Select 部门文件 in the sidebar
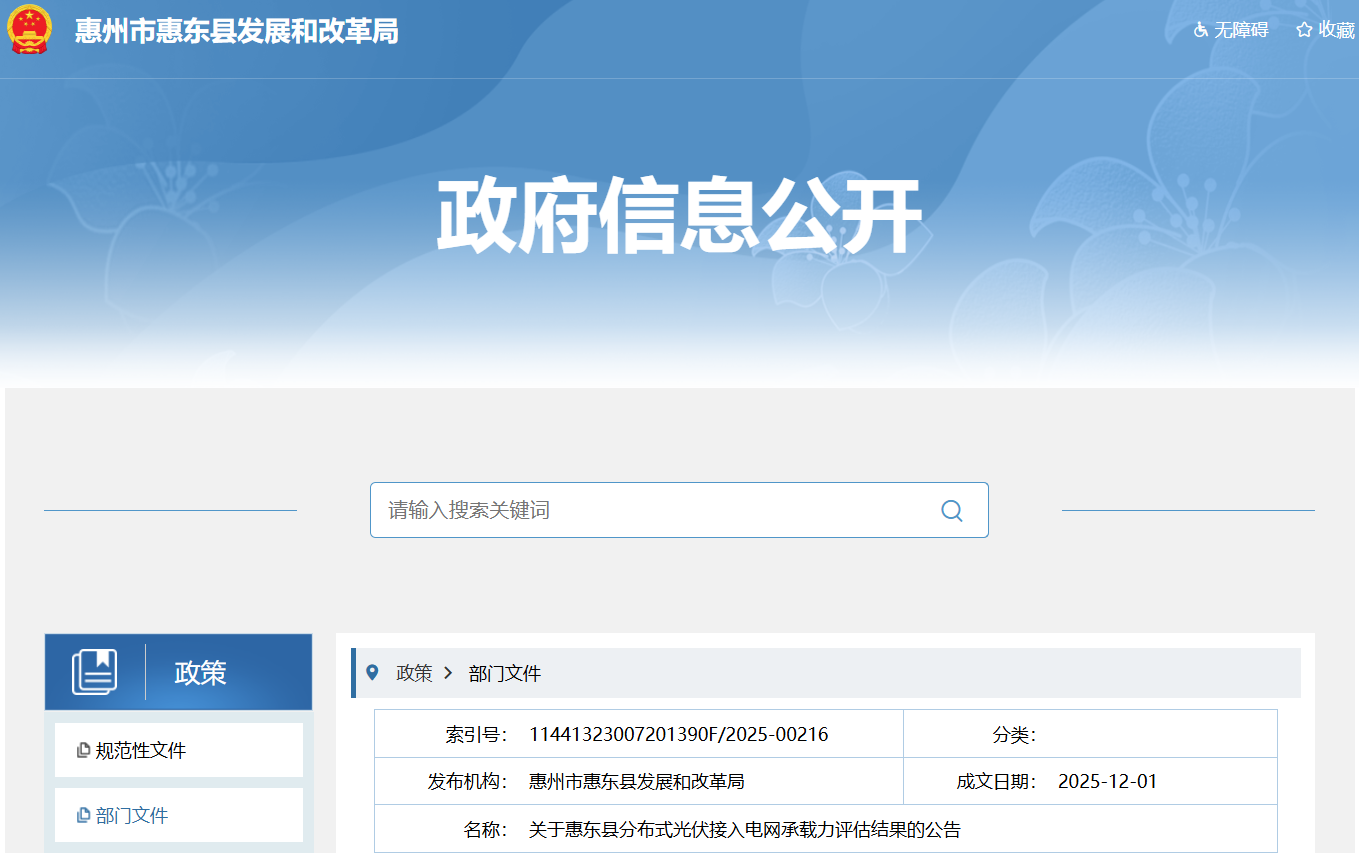 click(x=131, y=815)
